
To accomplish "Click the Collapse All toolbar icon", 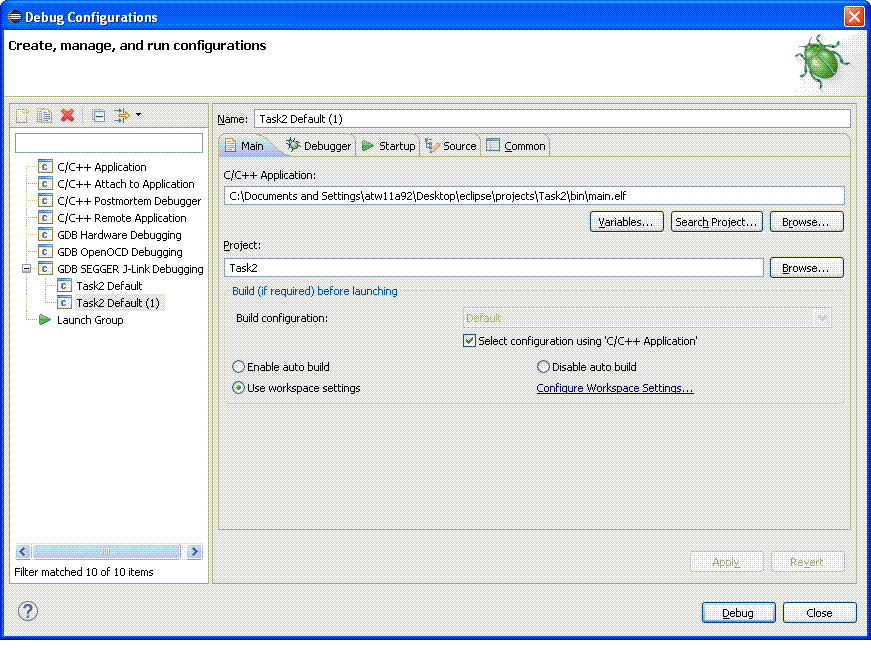I will 99,115.
